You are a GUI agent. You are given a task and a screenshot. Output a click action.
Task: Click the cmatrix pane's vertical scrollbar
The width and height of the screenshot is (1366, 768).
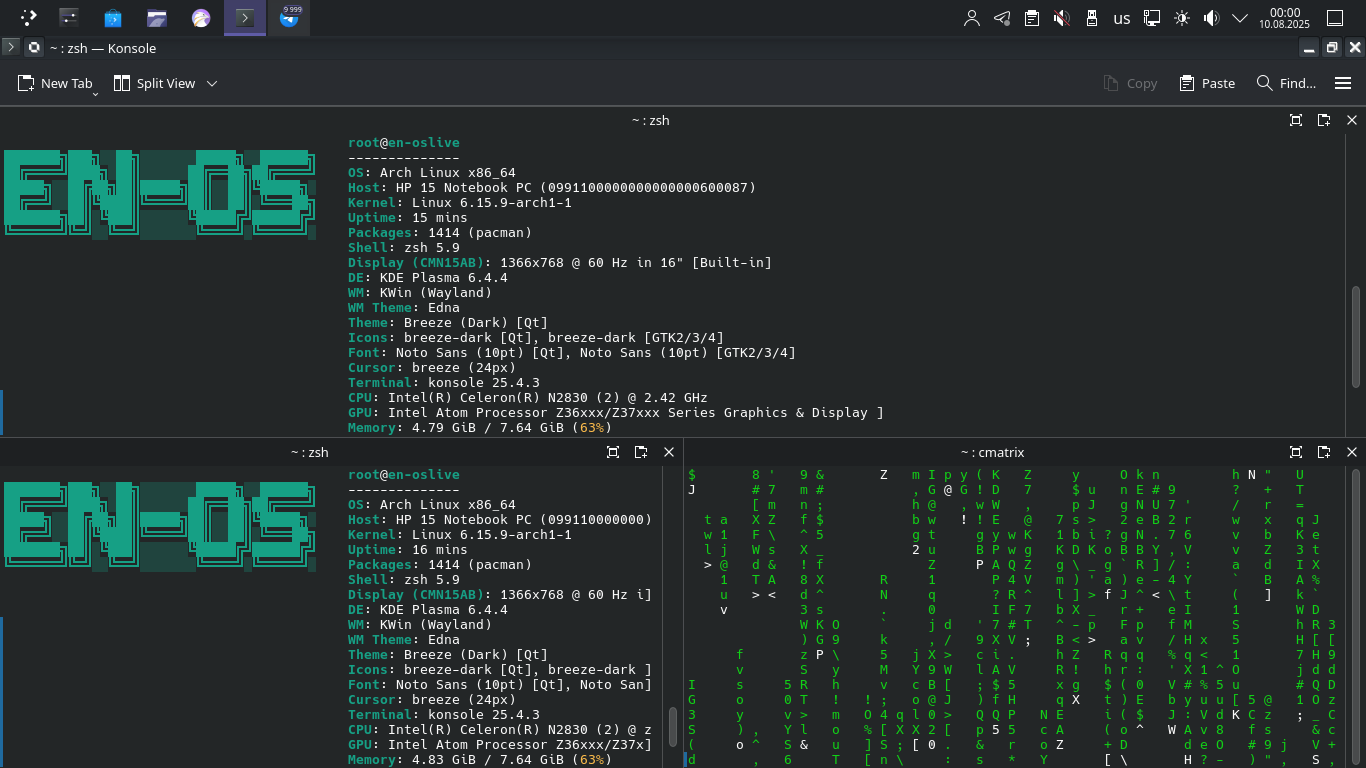click(x=1356, y=616)
